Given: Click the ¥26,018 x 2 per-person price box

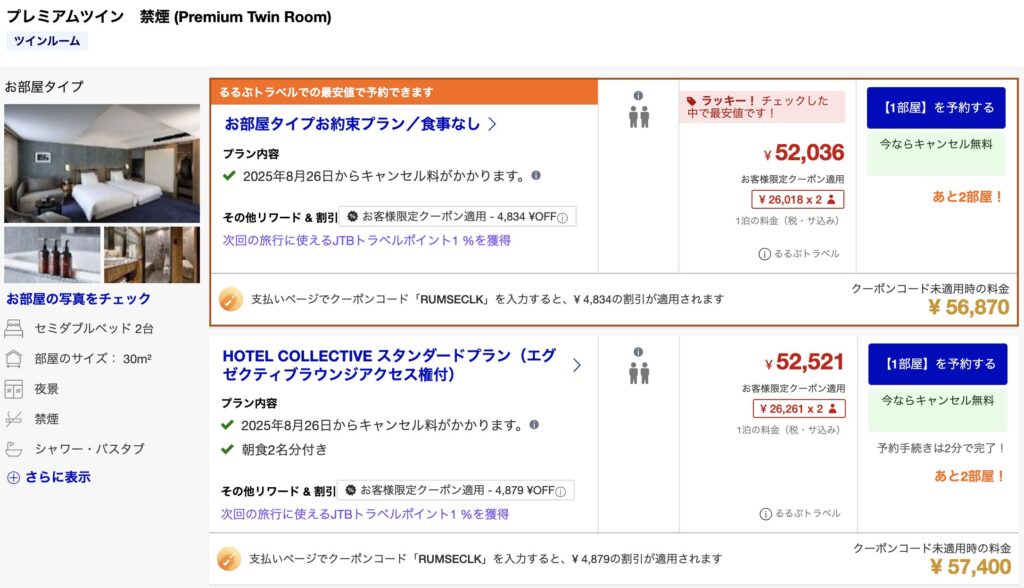Looking at the screenshot, I should pos(799,199).
